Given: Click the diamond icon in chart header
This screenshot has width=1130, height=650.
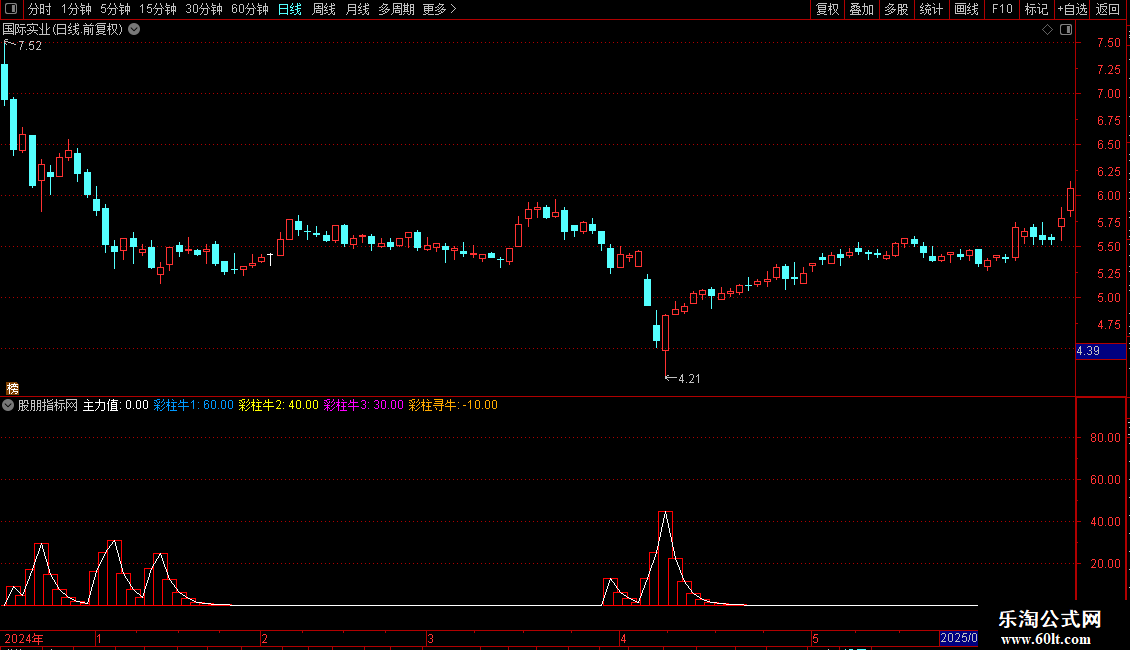Looking at the screenshot, I should click(1047, 30).
